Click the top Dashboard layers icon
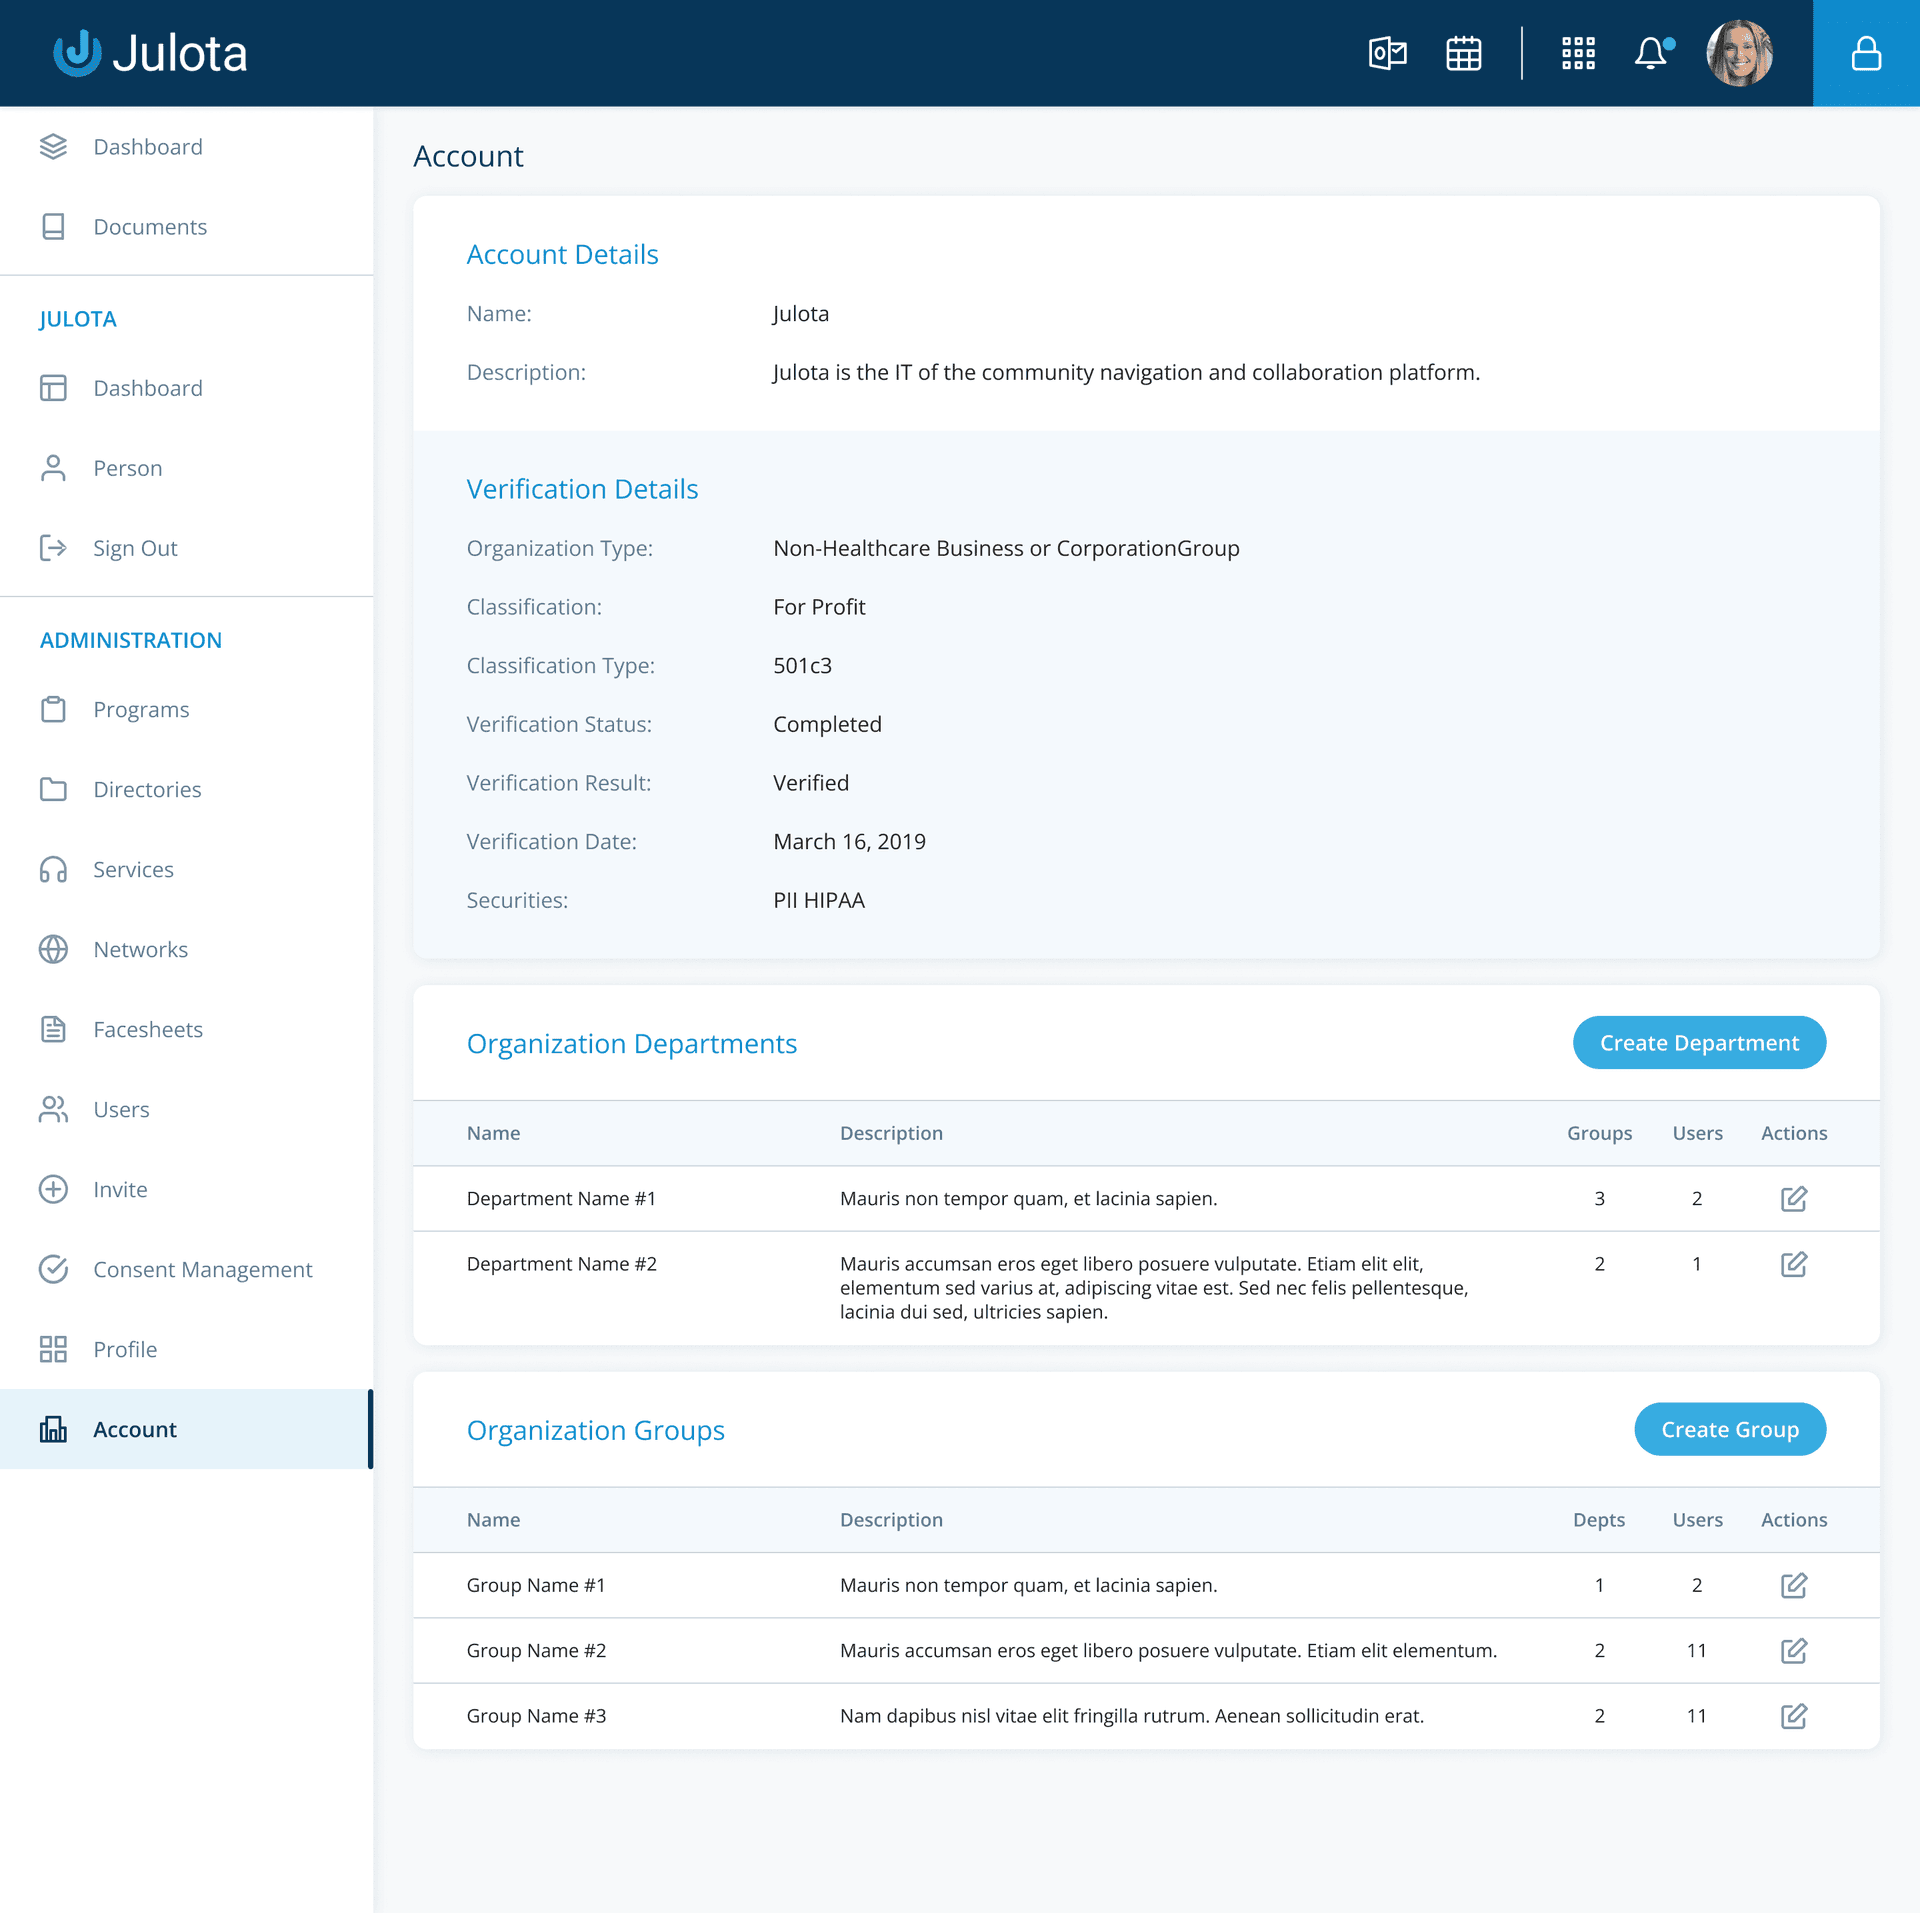The image size is (1920, 1913). point(53,147)
